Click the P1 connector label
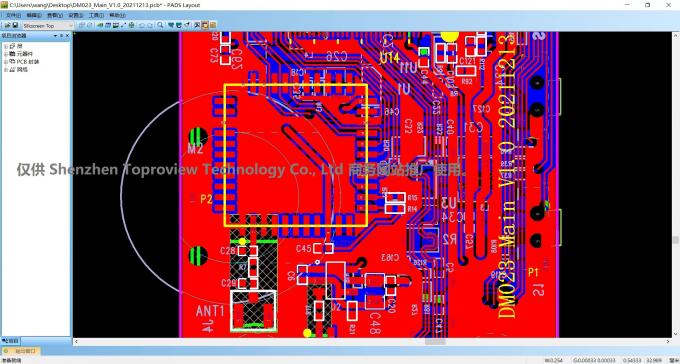680x364 pixels. coord(533,272)
